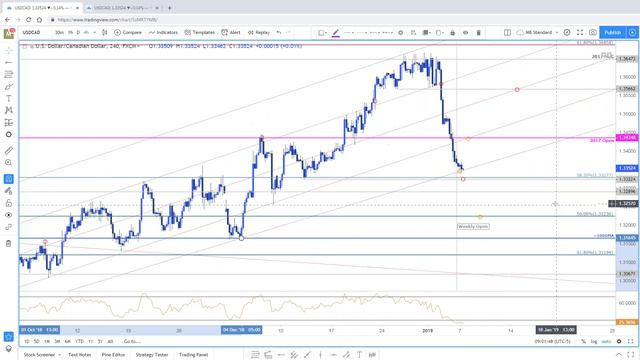Click the undo arrow
Image resolution: width=640 pixels, height=360 pixels.
pos(279,32)
